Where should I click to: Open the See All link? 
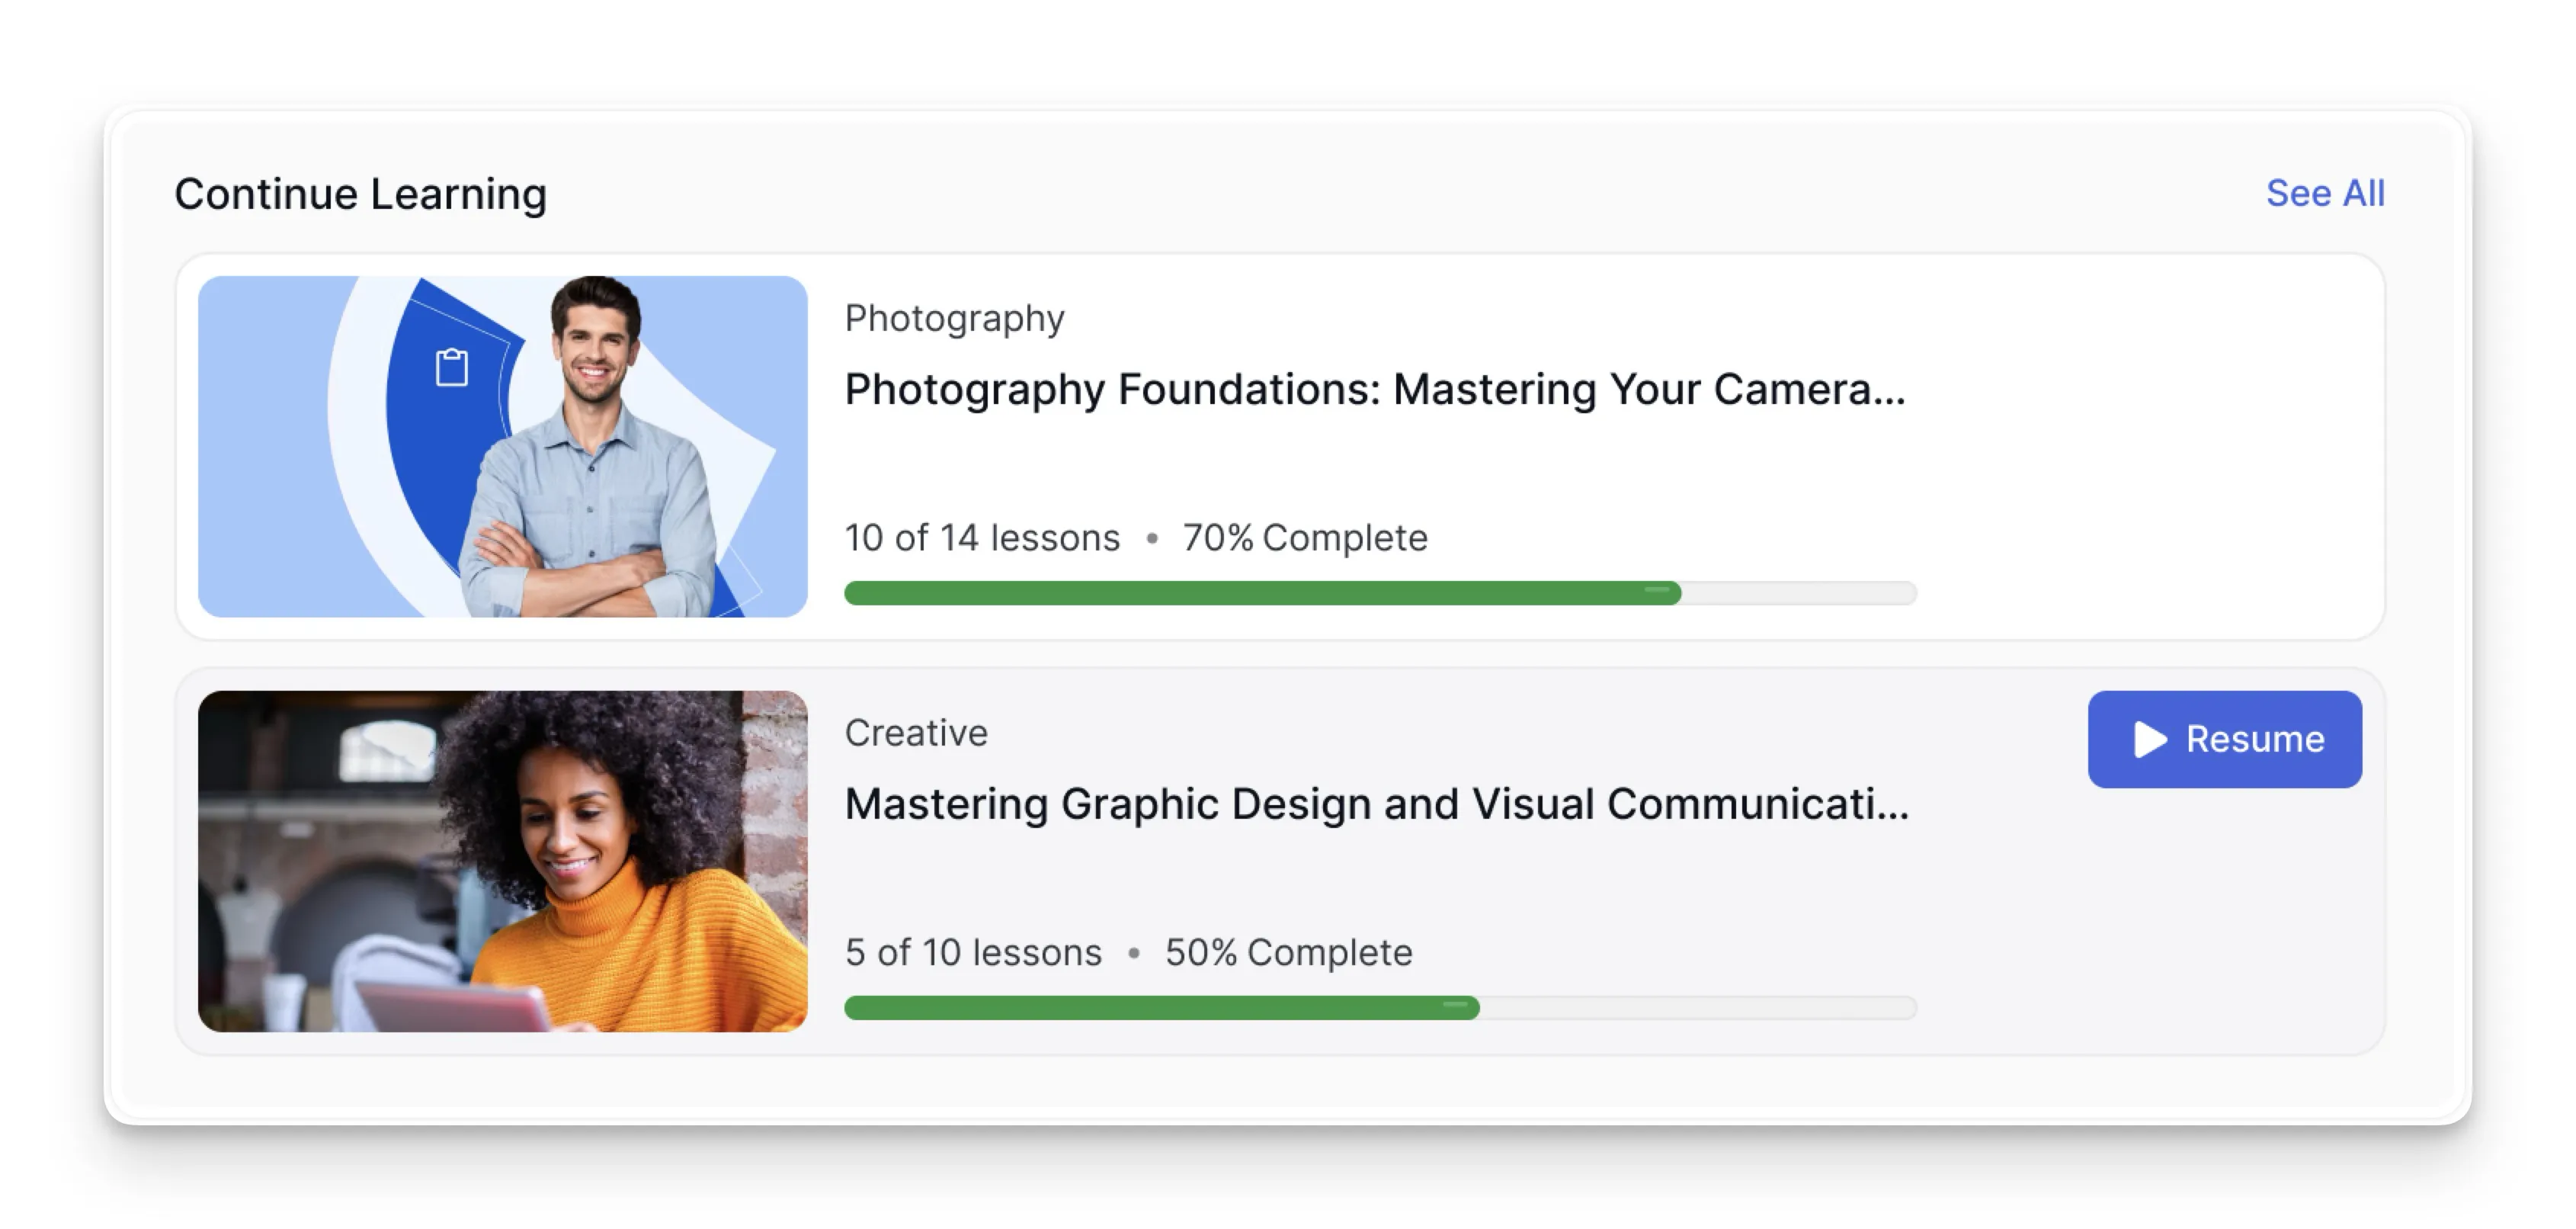pos(2325,193)
